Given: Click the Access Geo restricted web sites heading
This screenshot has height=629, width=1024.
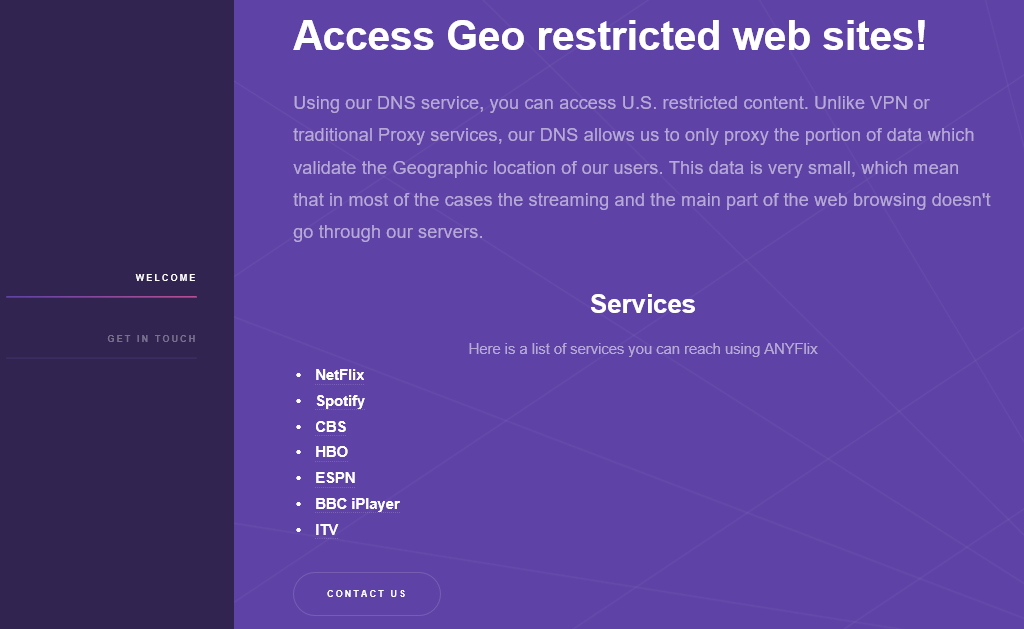Looking at the screenshot, I should point(610,37).
